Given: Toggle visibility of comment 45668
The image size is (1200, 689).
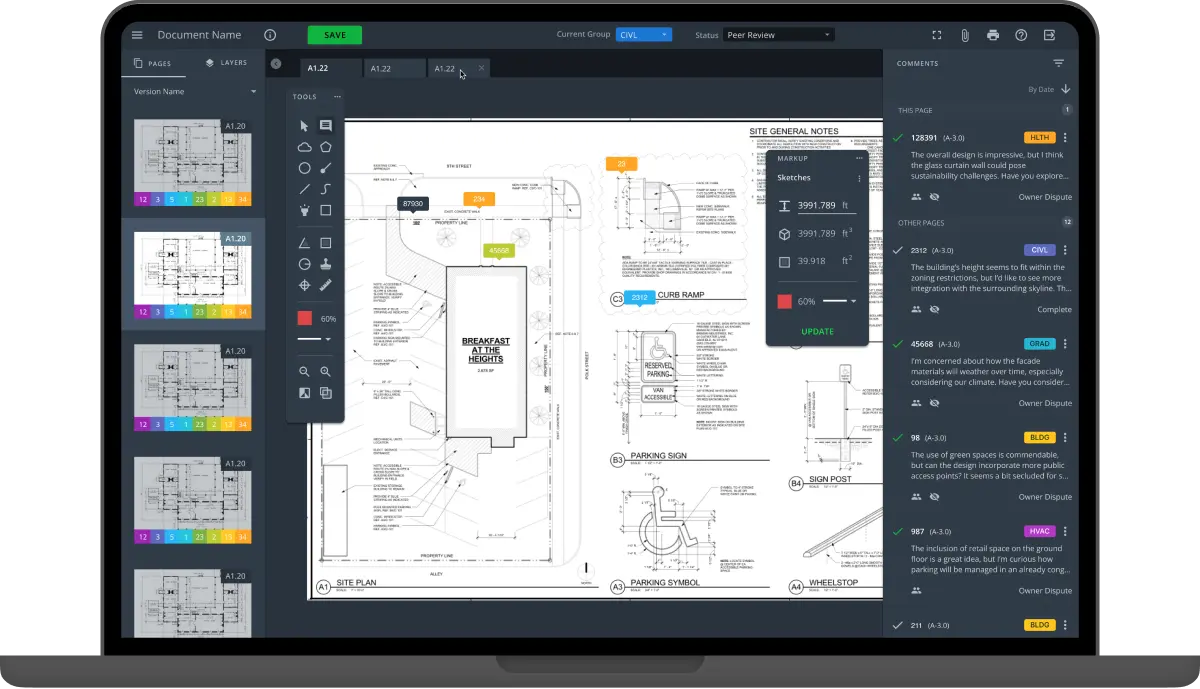Looking at the screenshot, I should click(934, 403).
